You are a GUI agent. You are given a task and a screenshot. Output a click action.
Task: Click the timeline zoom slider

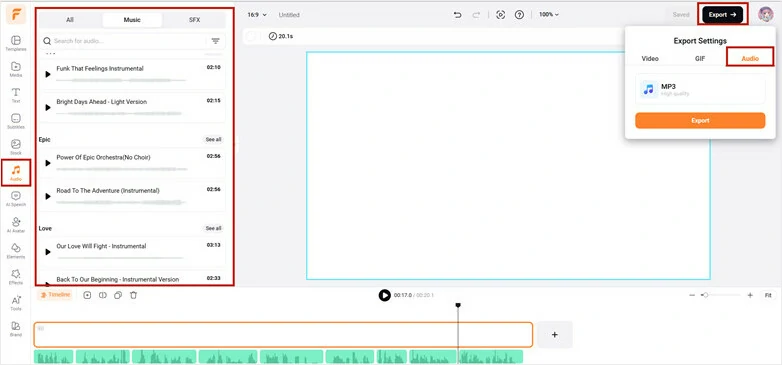721,295
